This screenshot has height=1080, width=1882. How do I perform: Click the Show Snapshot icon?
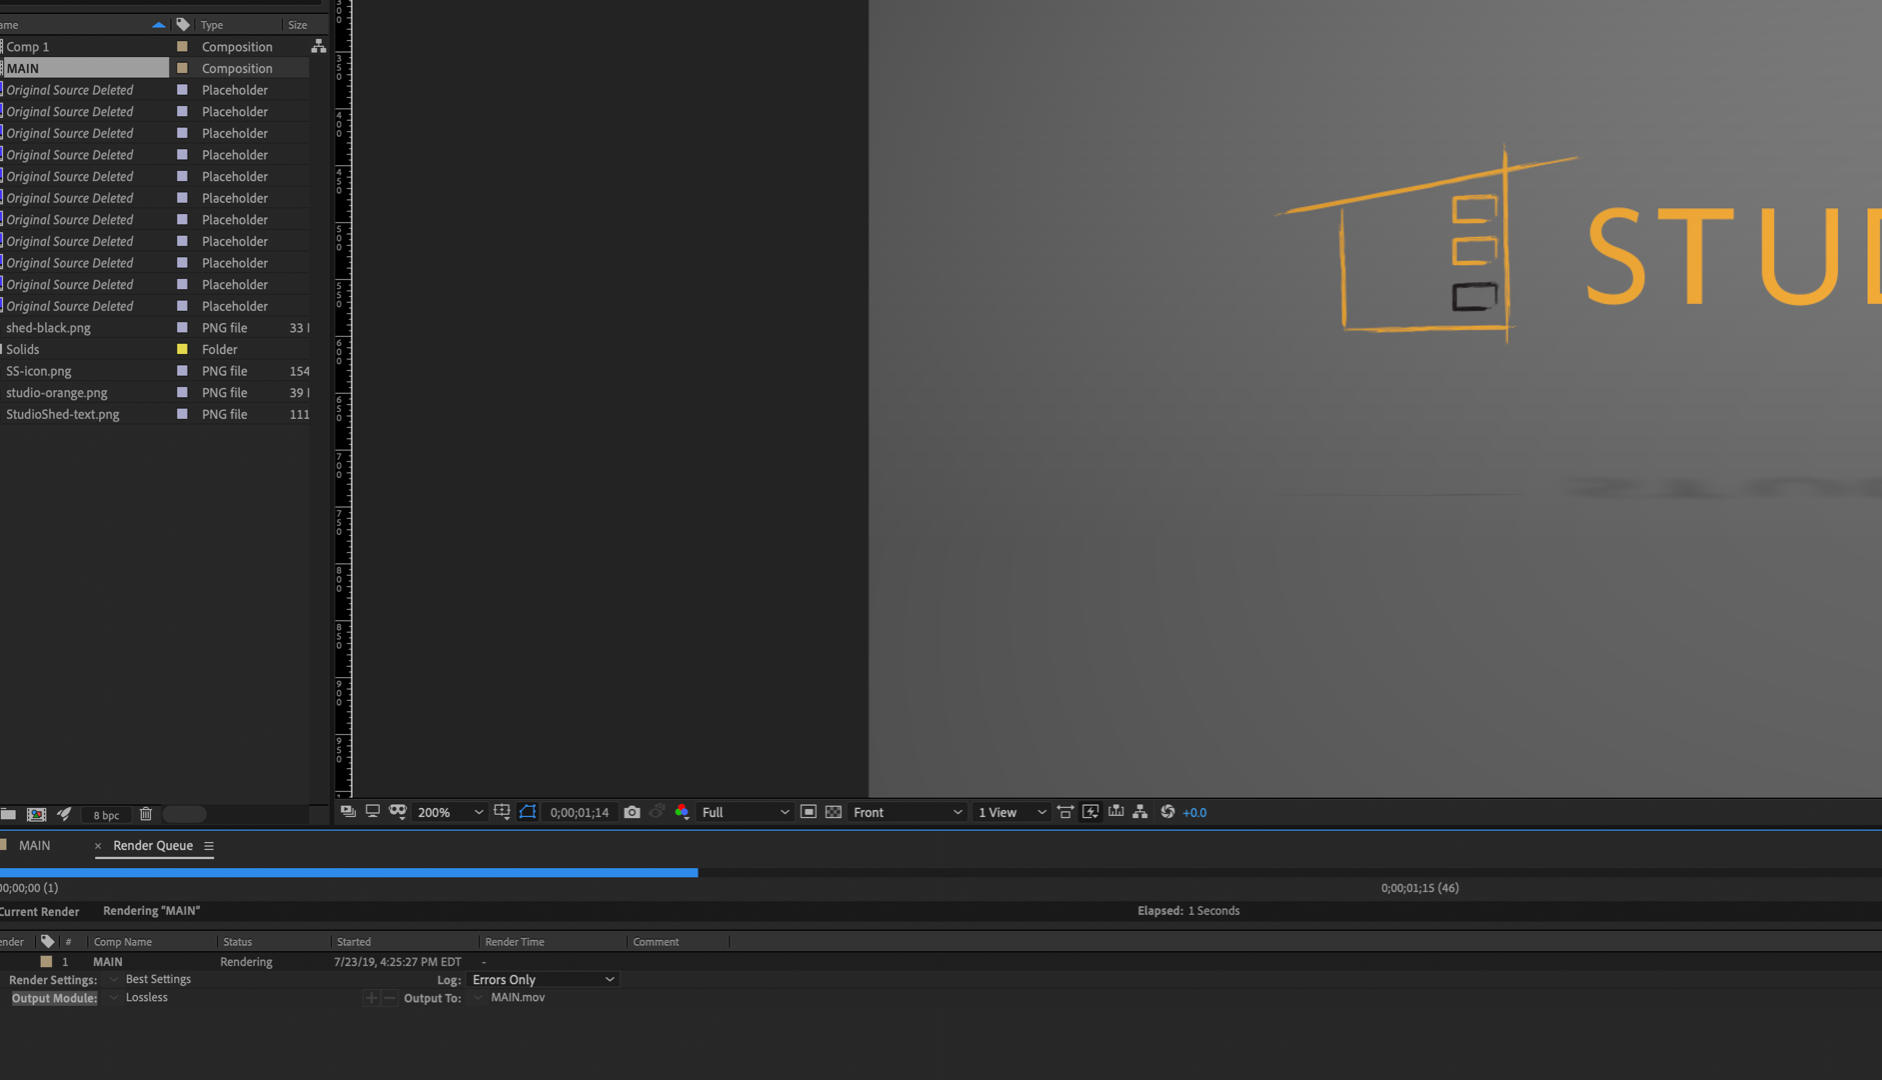[657, 812]
